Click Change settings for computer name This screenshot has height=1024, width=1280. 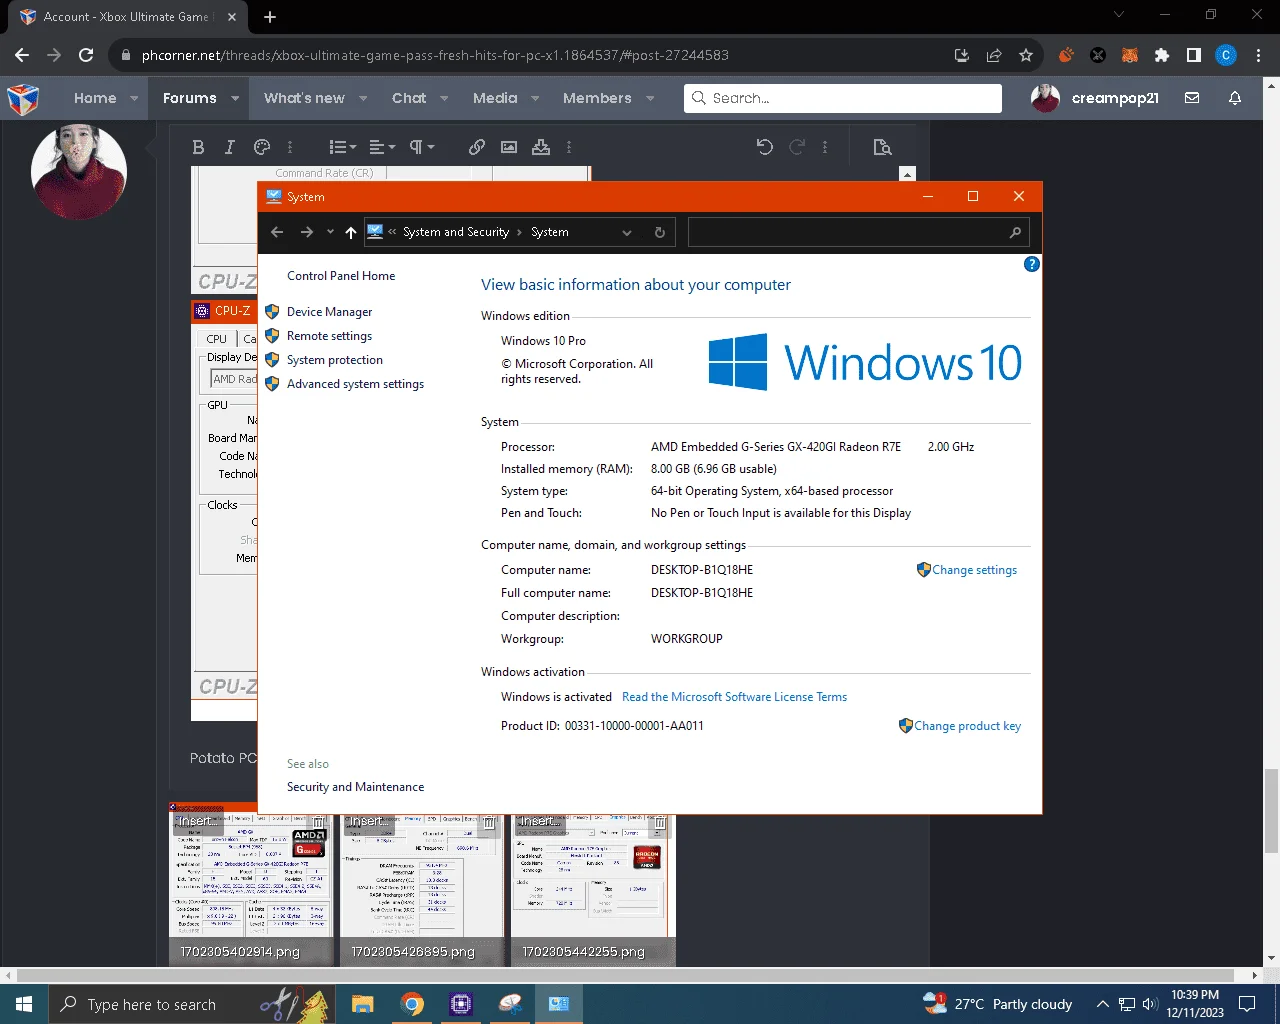974,570
